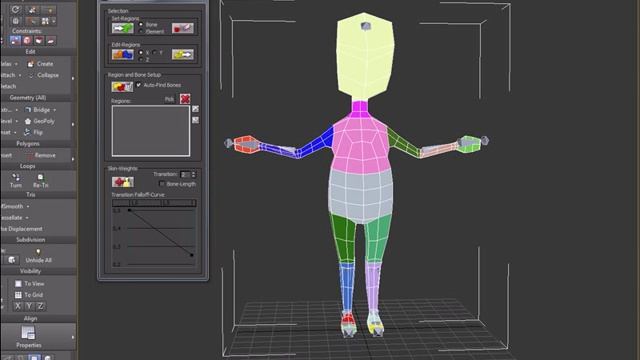Click the Region and Bone Setup icon button
The width and height of the screenshot is (640, 360).
click(122, 87)
